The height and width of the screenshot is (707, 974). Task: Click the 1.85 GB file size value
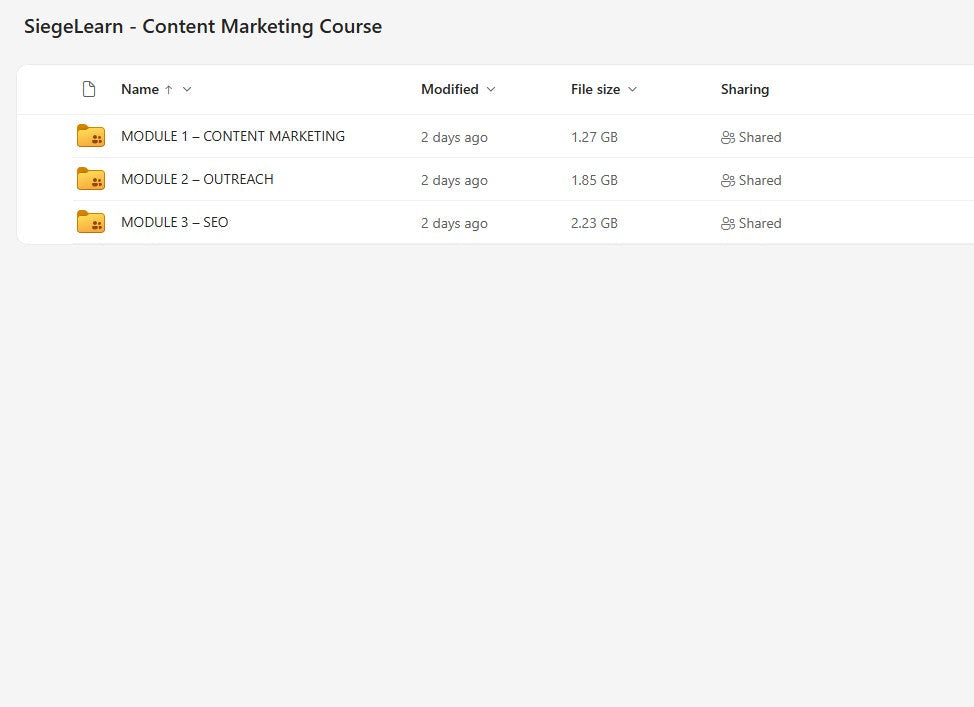point(594,180)
